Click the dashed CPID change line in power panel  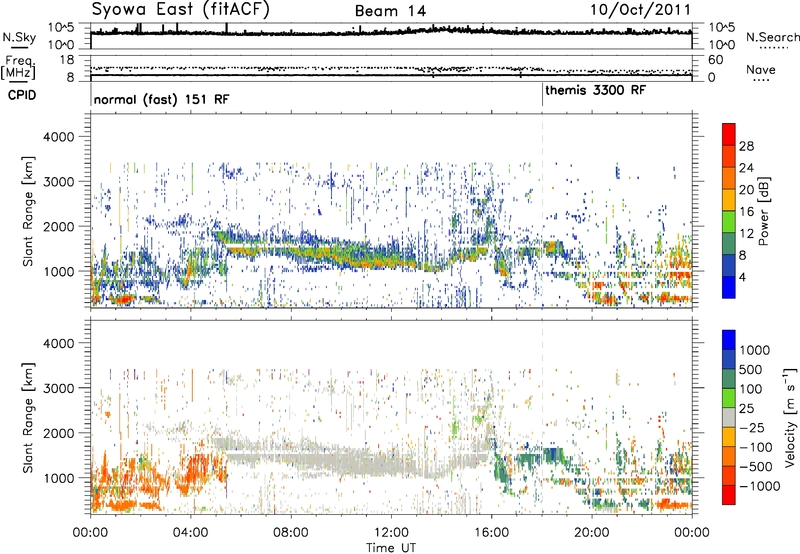[542, 211]
